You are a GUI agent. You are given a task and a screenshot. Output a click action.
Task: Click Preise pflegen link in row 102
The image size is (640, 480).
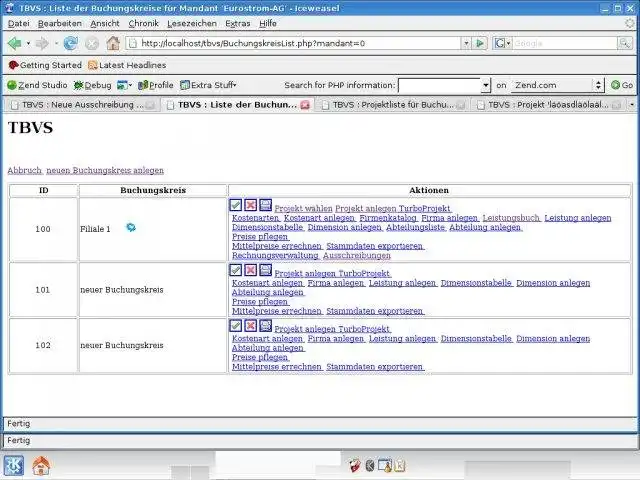pyautogui.click(x=260, y=357)
